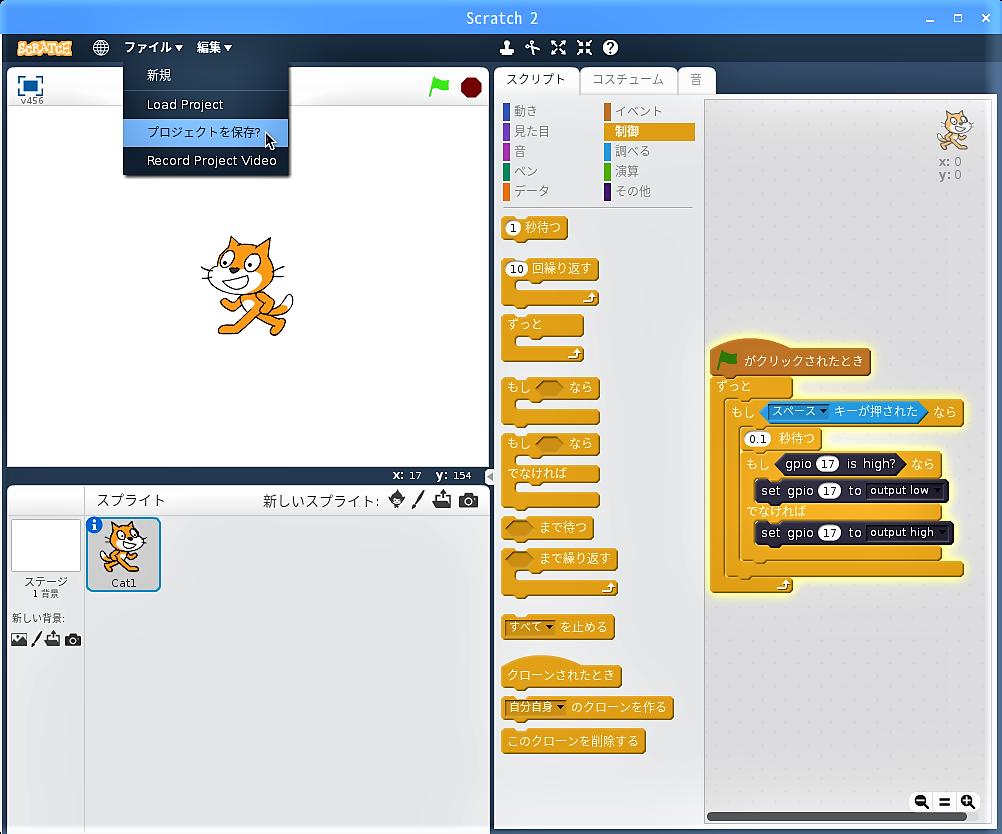
Task: Click the Scratch logo
Action: click(44, 48)
